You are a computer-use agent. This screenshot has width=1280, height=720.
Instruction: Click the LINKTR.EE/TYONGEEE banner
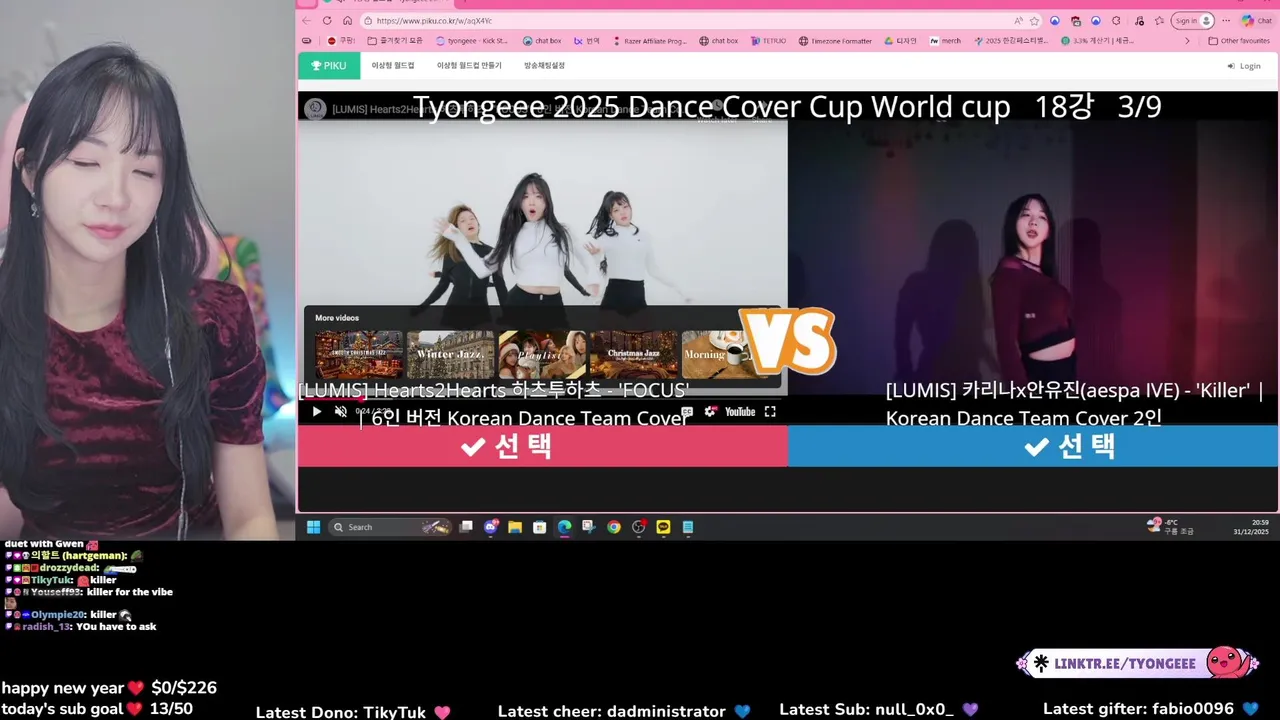(x=1137, y=663)
